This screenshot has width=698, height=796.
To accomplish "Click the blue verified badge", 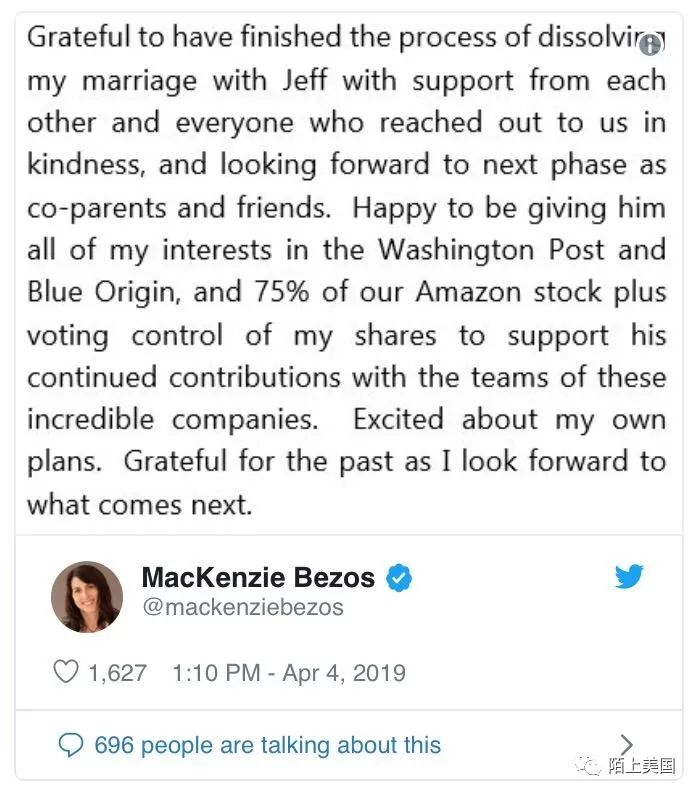I will pos(400,578).
